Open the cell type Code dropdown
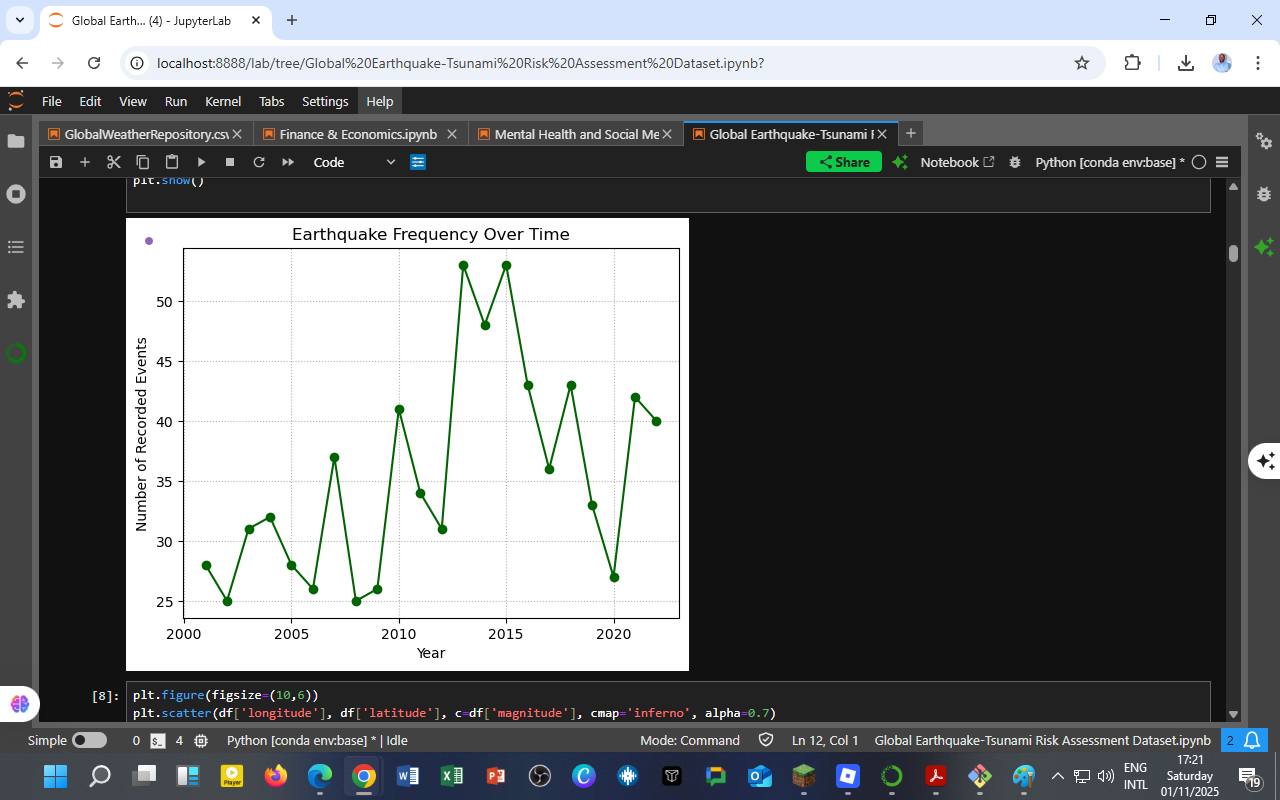The width and height of the screenshot is (1280, 800). [354, 162]
